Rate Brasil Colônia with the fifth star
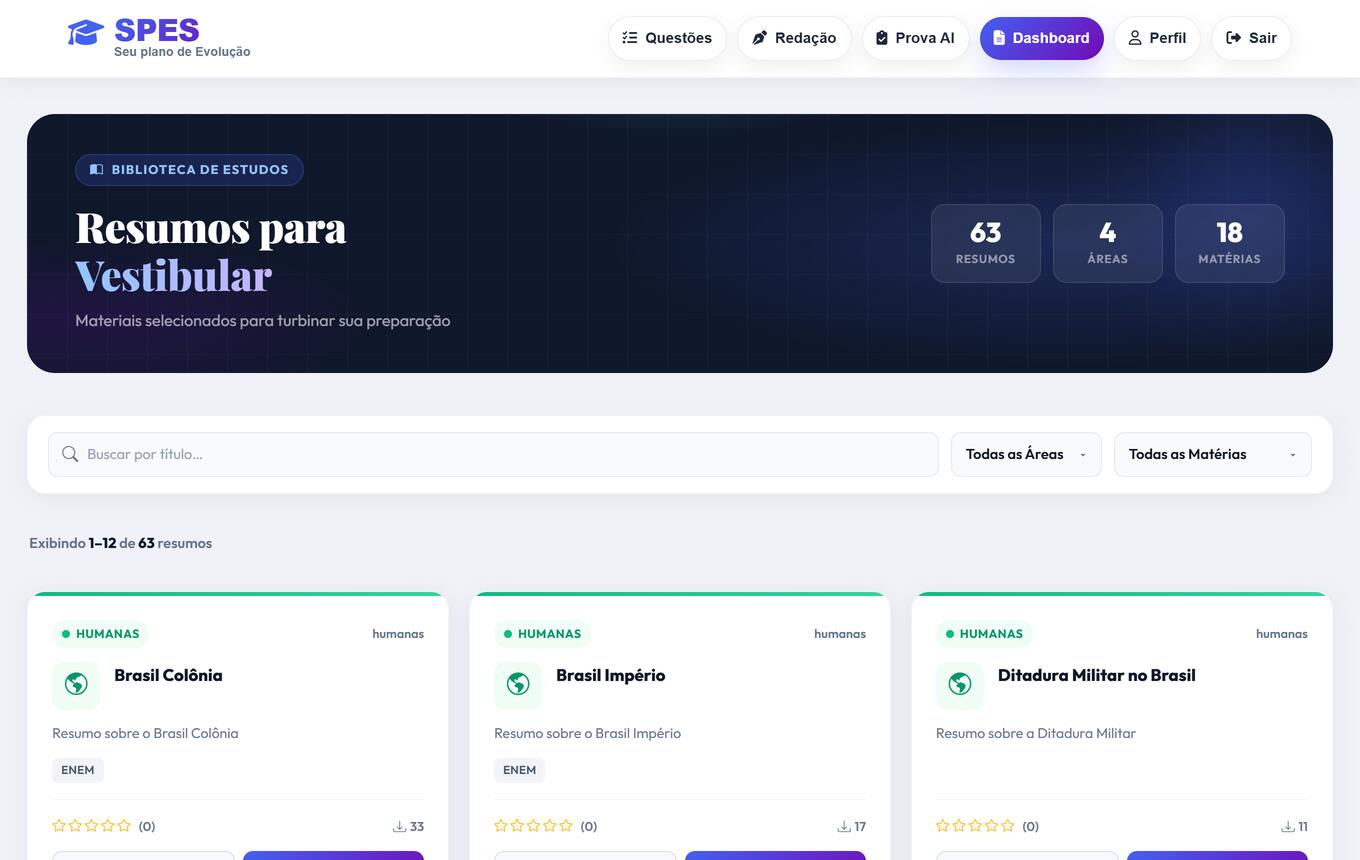1360x860 pixels. click(x=124, y=826)
